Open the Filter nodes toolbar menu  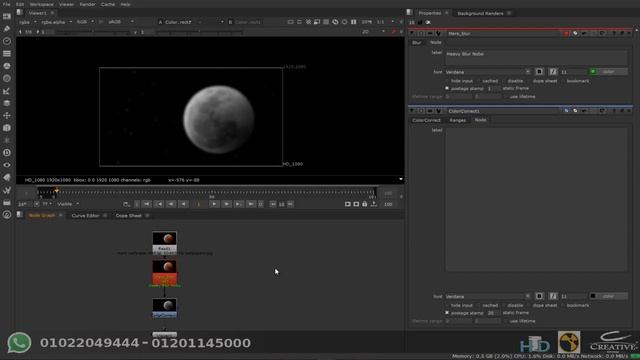pyautogui.click(x=7, y=78)
